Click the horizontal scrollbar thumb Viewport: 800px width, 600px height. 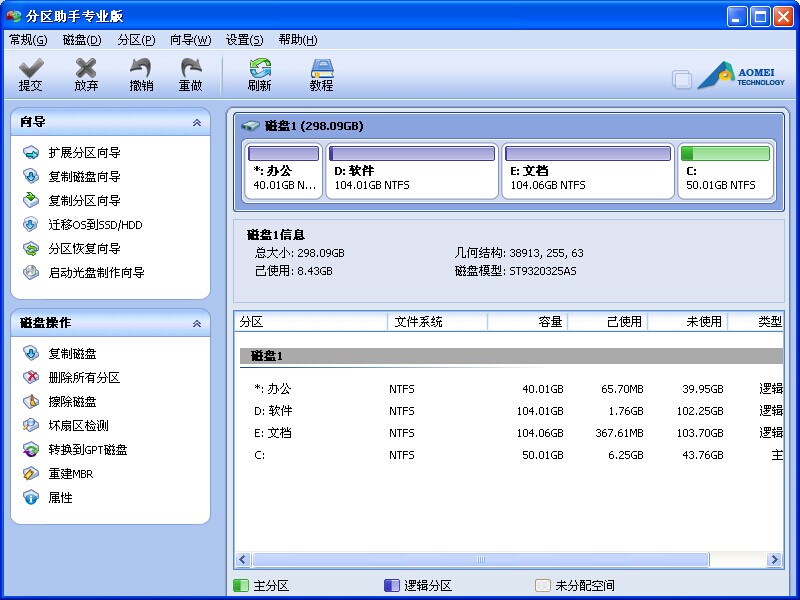click(x=481, y=560)
